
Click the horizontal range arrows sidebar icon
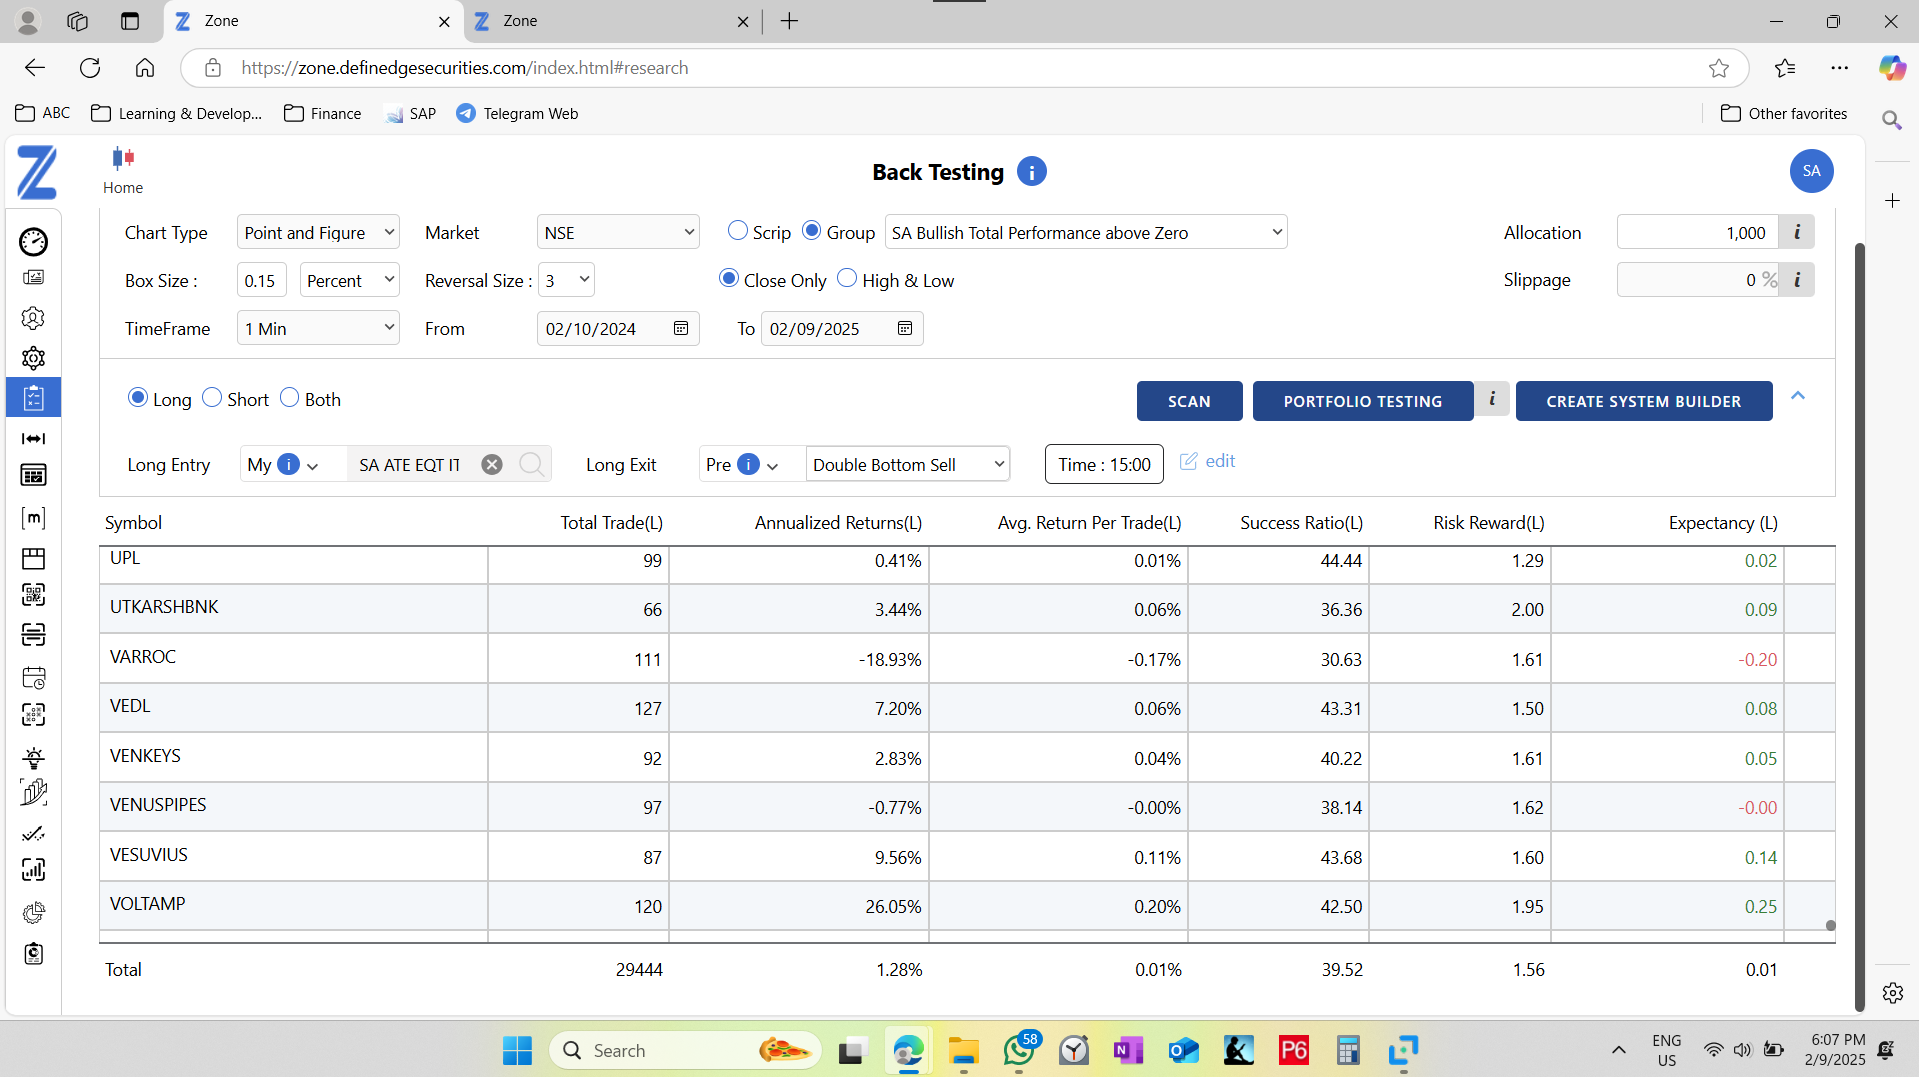[33, 438]
